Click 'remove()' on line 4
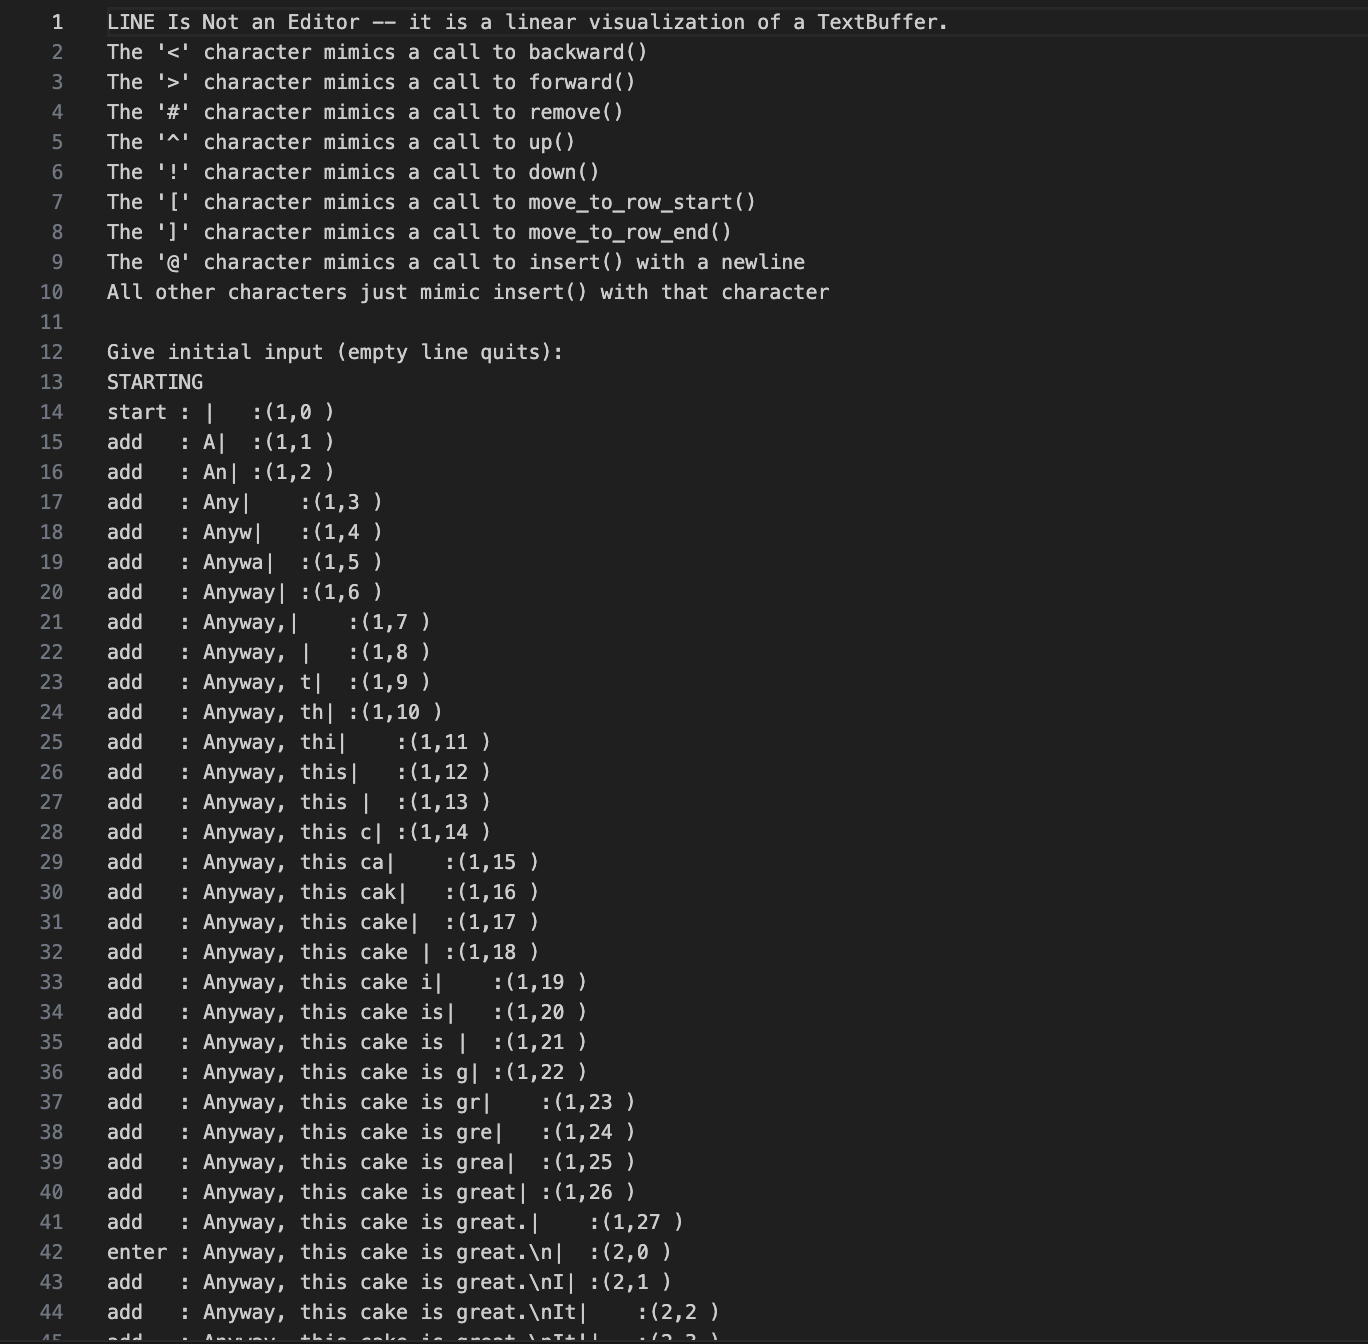Viewport: 1368px width, 1344px height. (x=576, y=112)
